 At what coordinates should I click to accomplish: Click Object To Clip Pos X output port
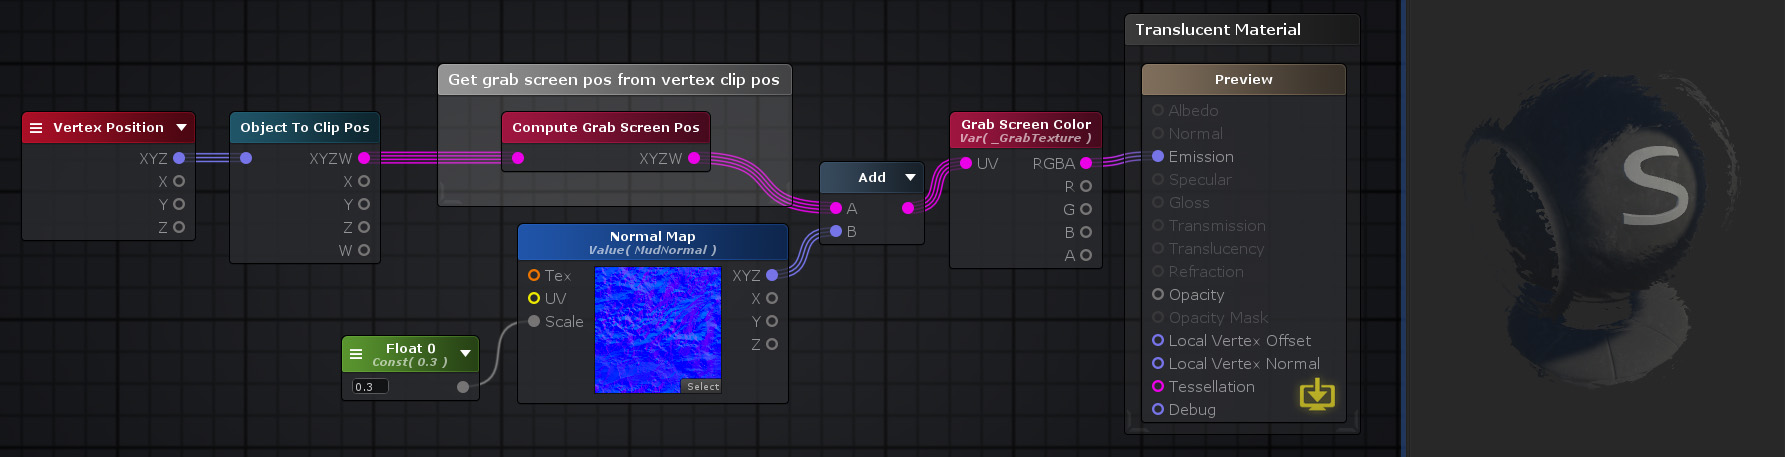tap(364, 181)
